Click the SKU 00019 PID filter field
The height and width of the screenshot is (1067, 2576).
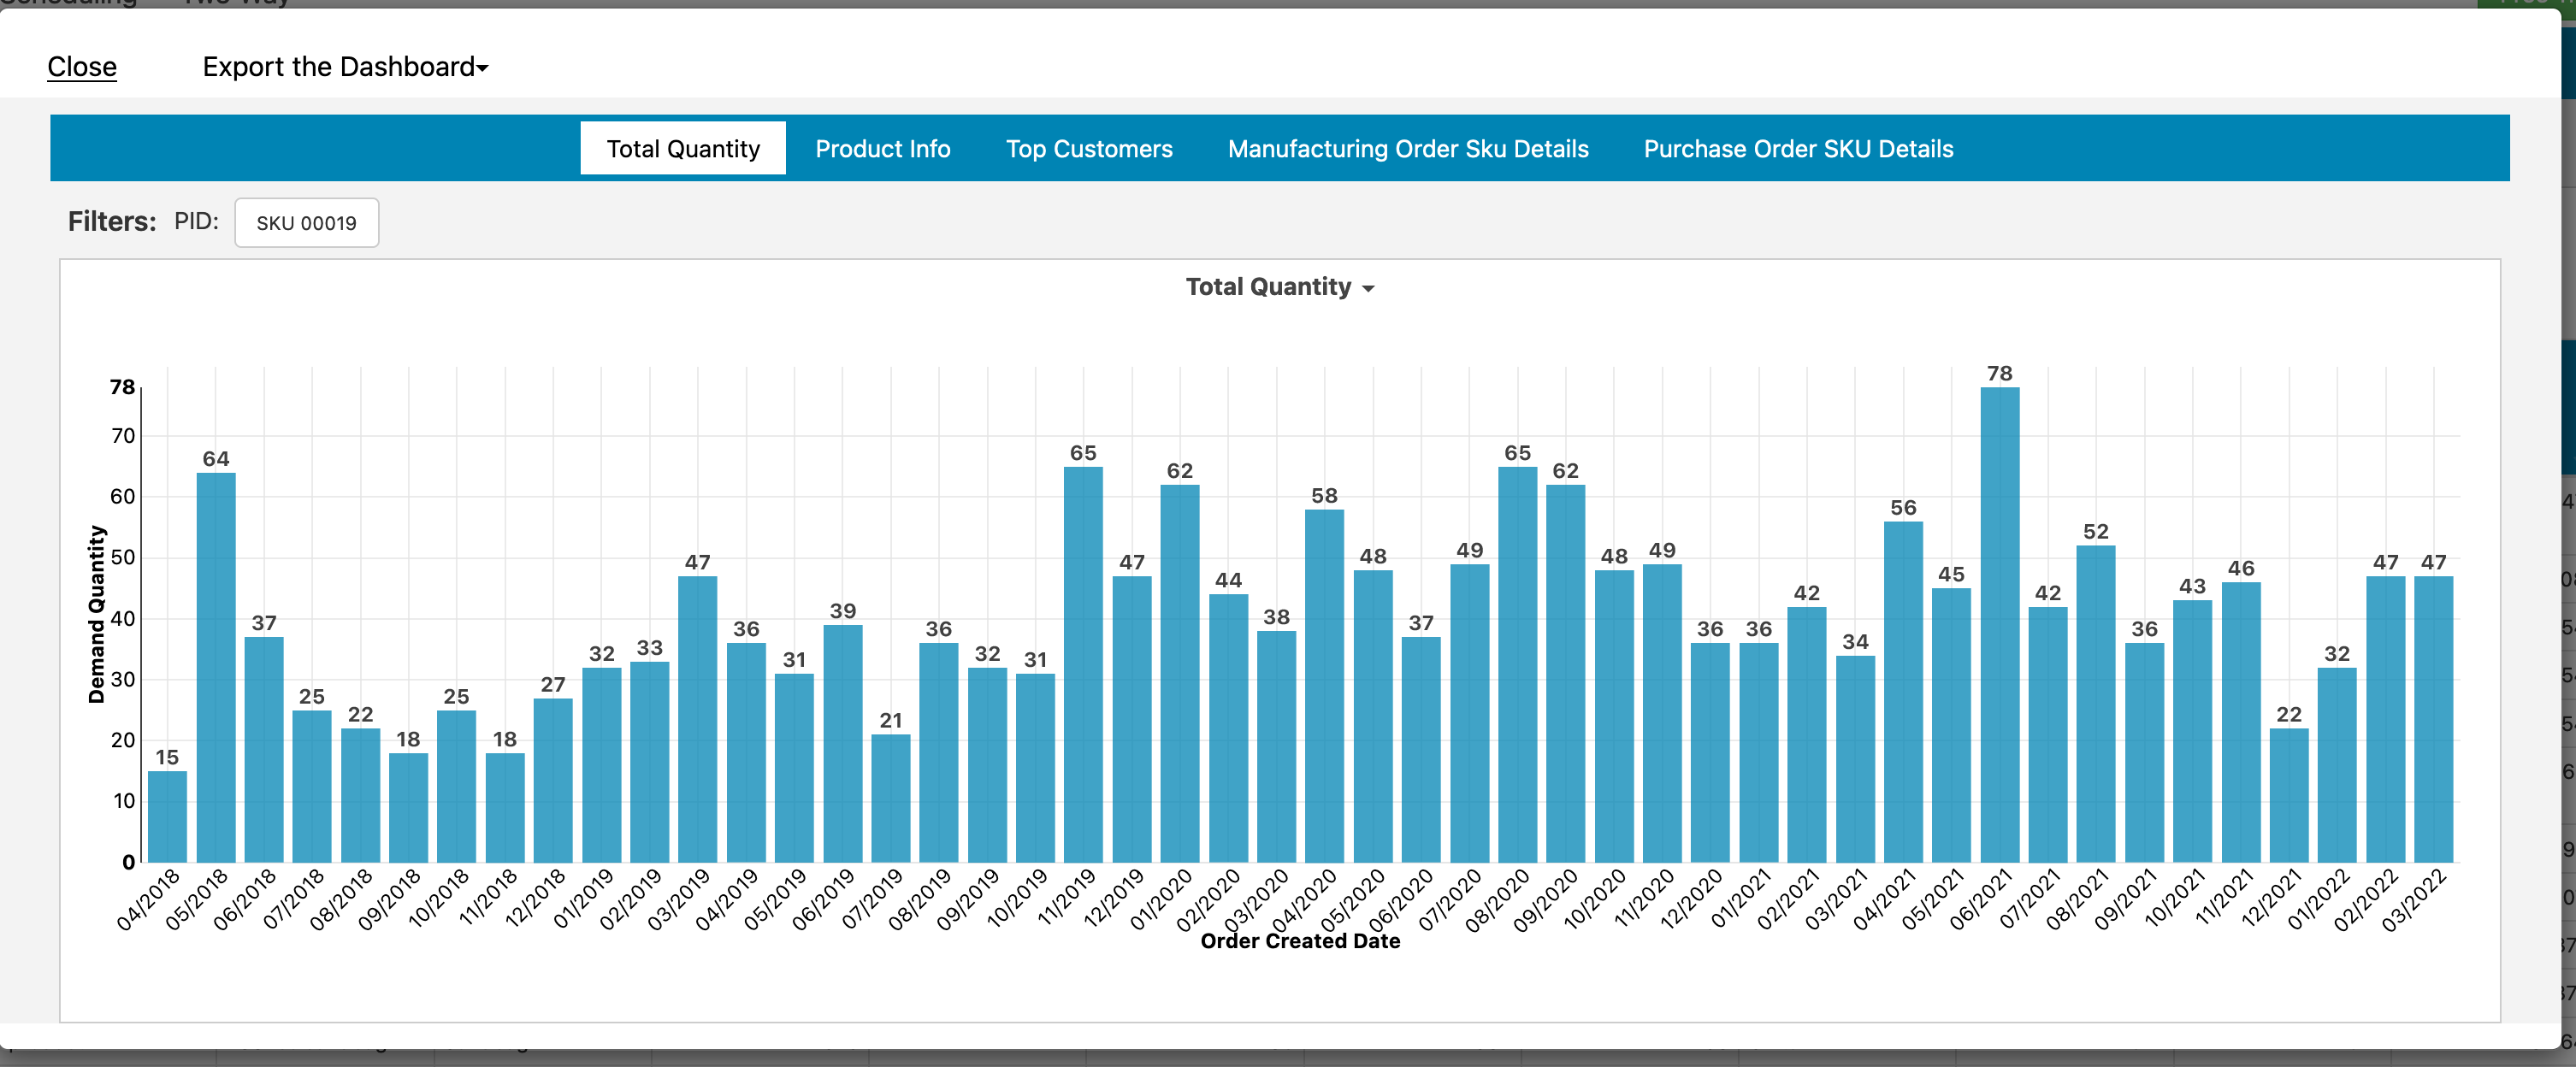pyautogui.click(x=306, y=222)
